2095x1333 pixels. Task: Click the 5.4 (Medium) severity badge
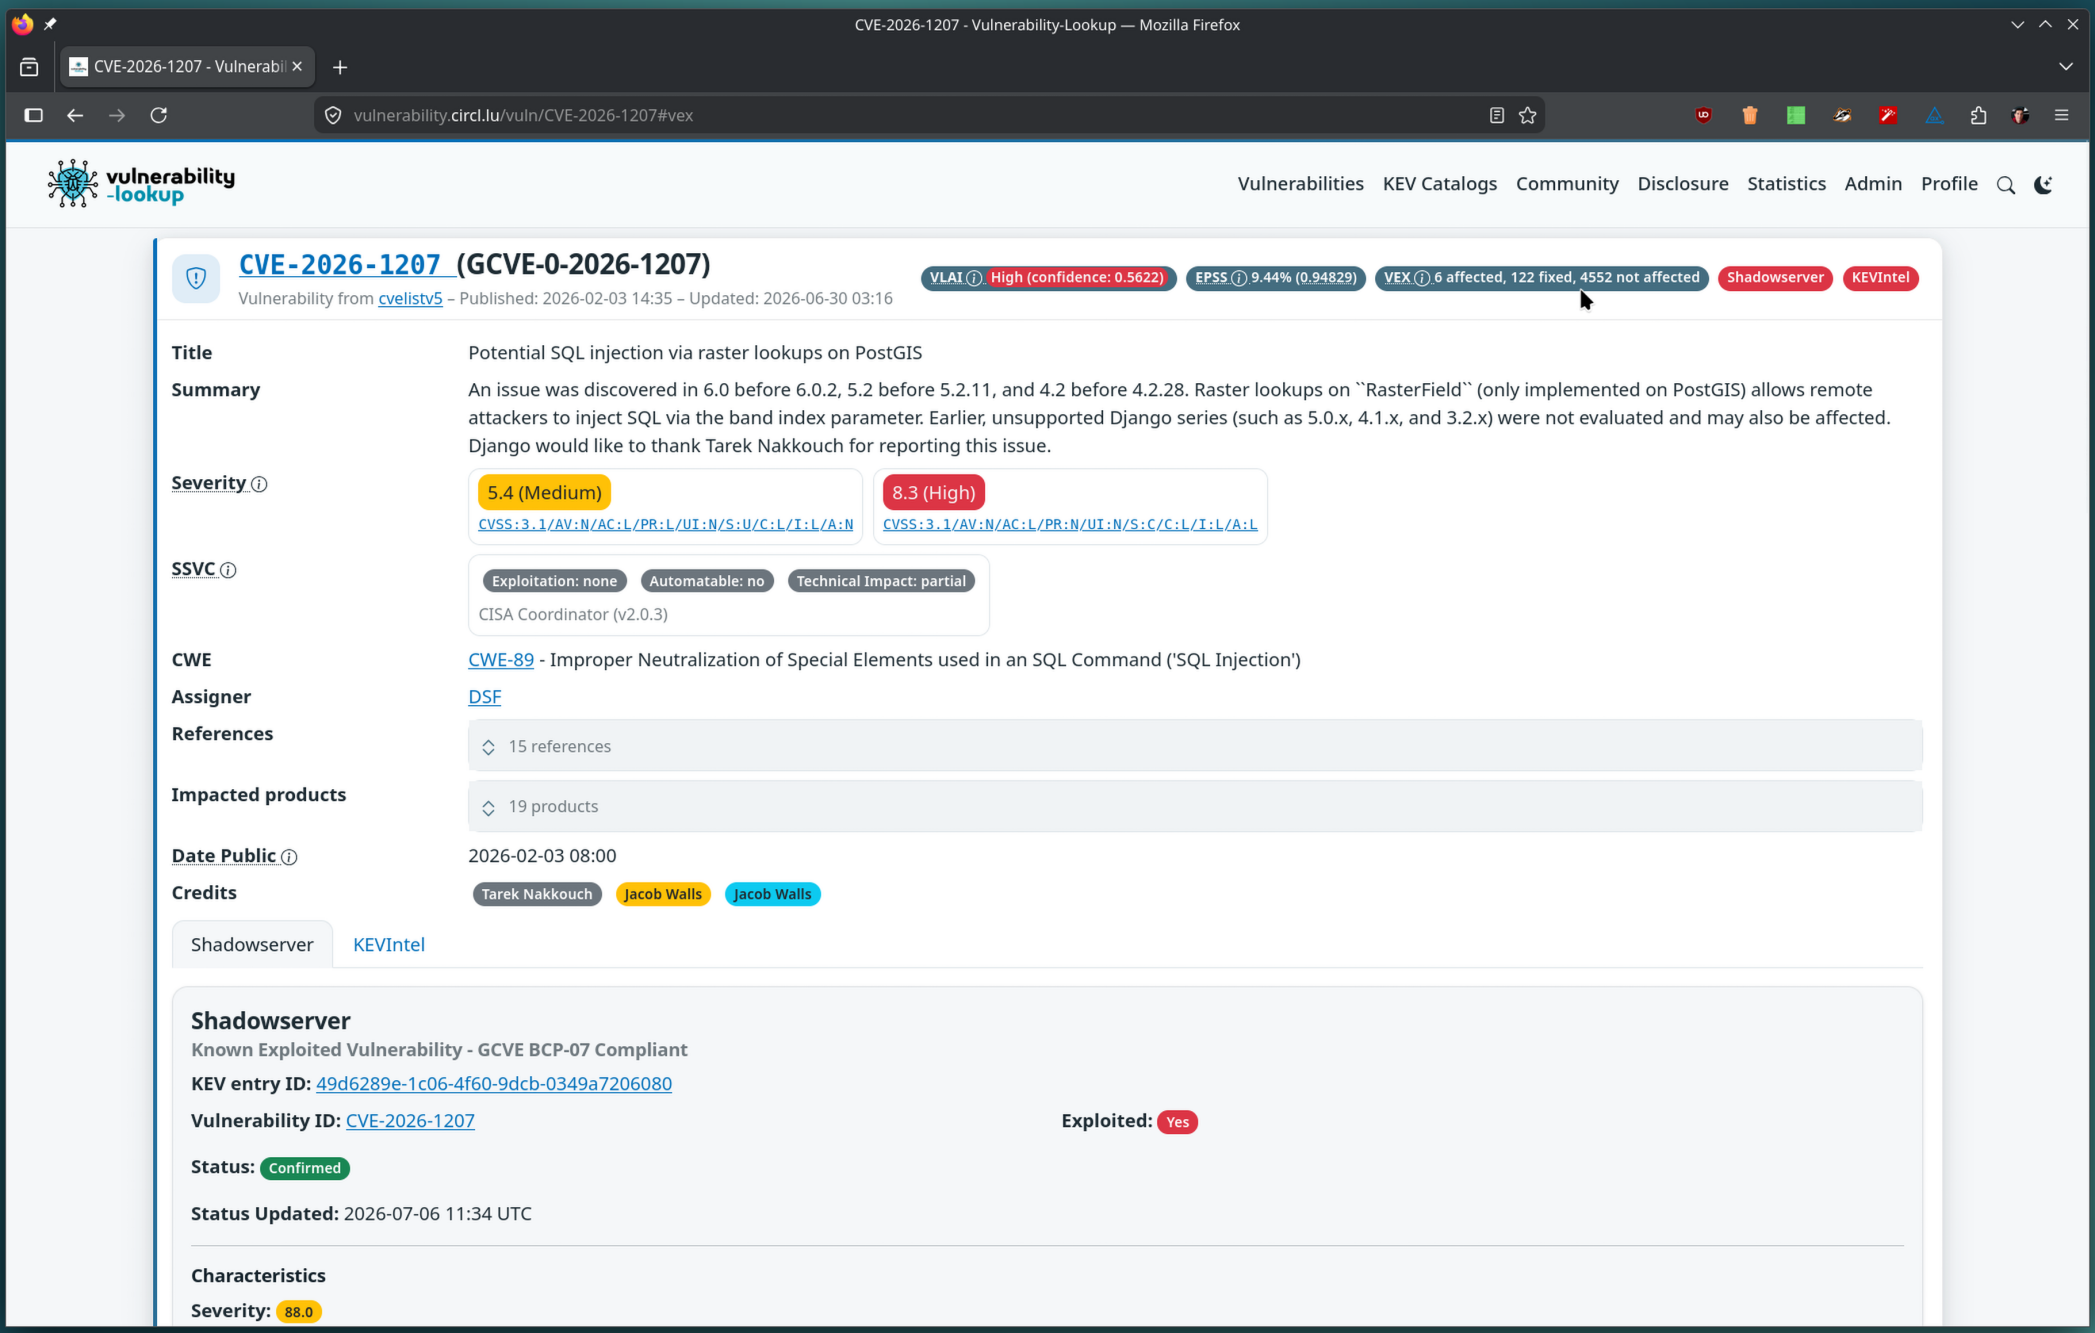544,493
